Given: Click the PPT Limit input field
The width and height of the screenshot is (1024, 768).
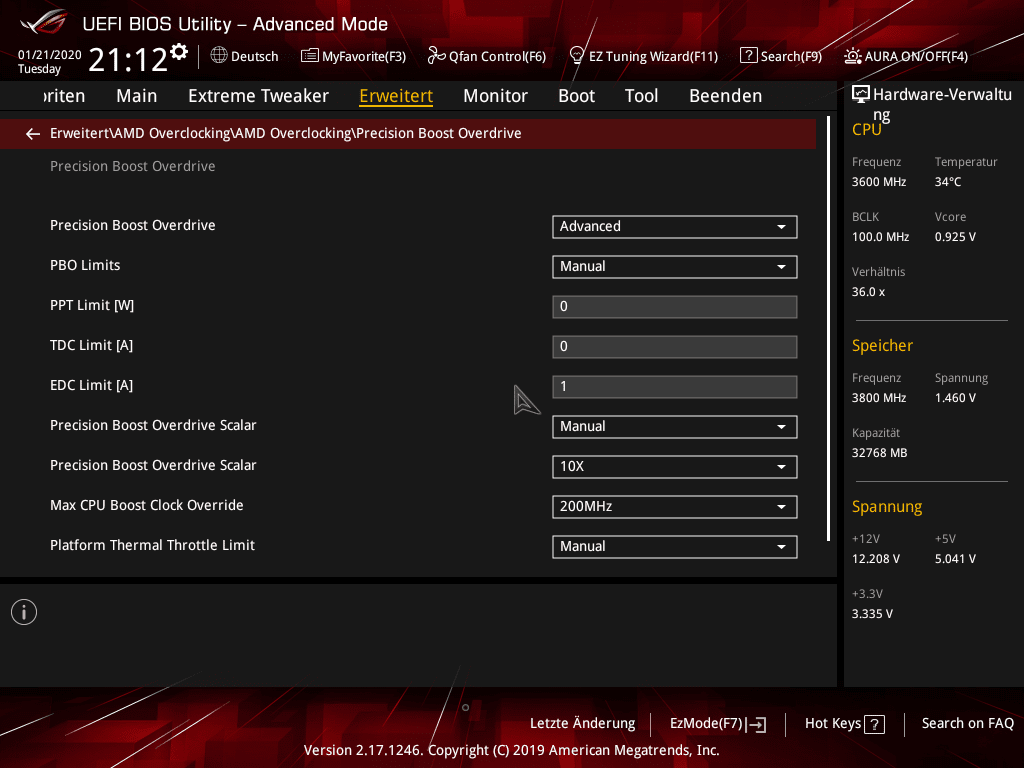Looking at the screenshot, I should pyautogui.click(x=675, y=306).
